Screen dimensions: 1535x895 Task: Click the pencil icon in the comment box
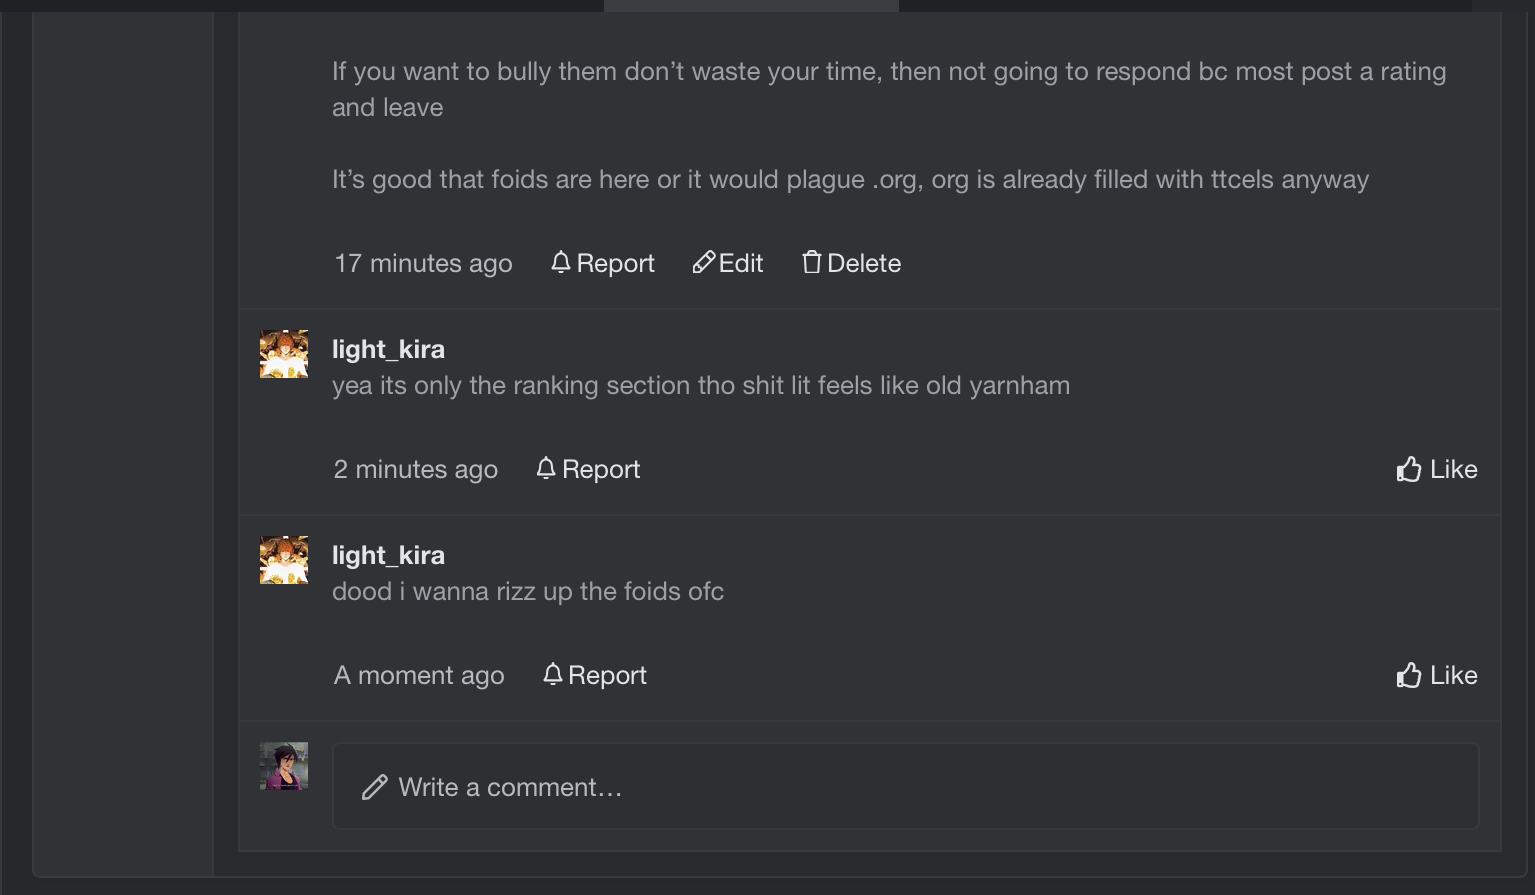[375, 787]
